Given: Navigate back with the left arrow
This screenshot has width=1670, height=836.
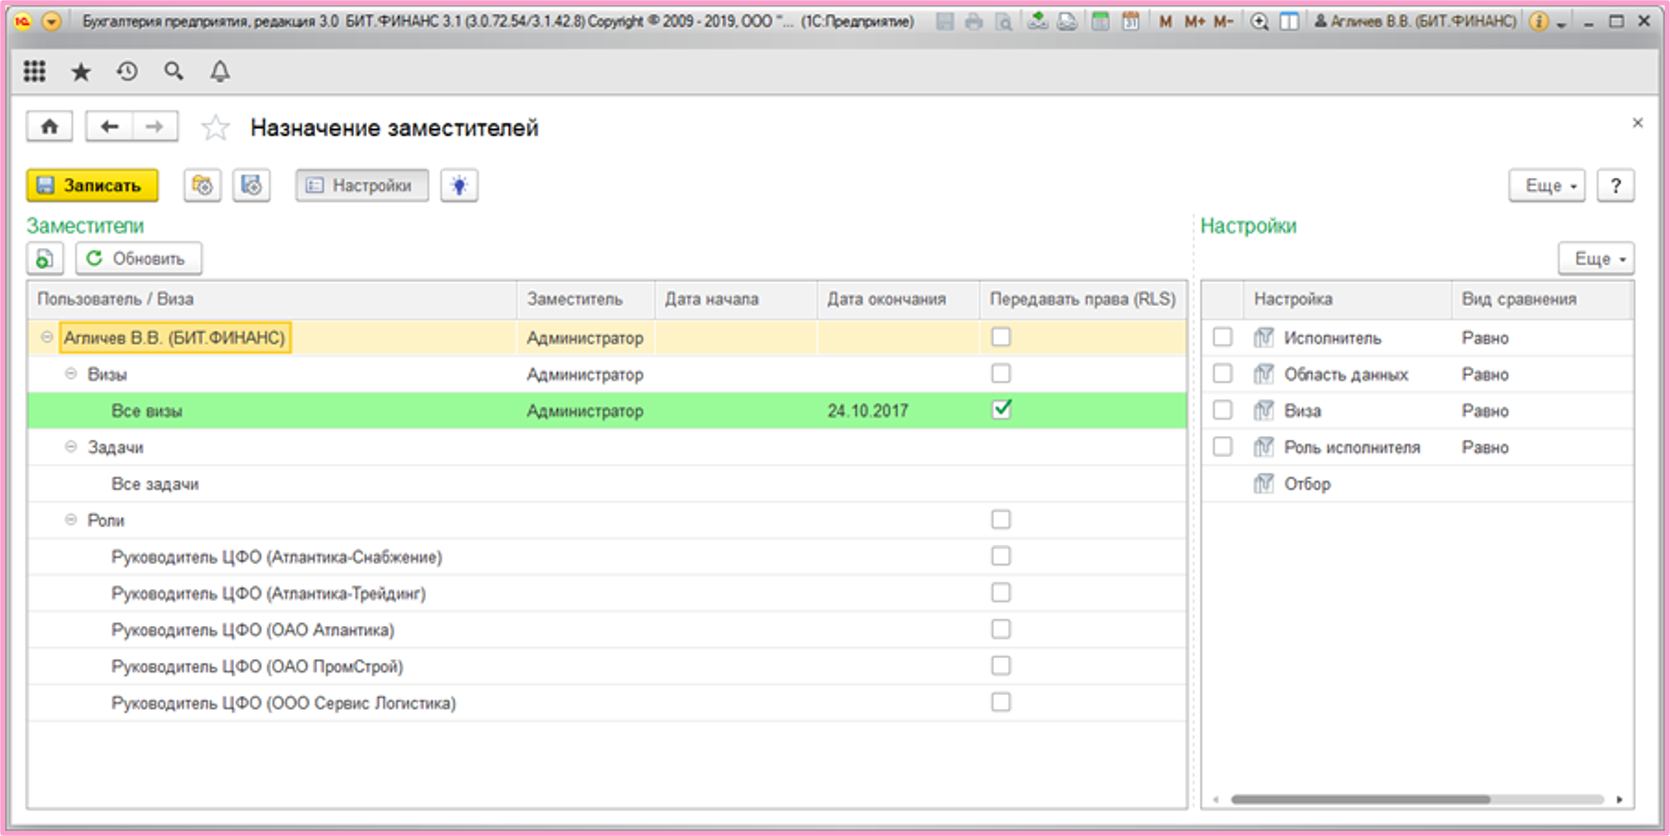Looking at the screenshot, I should point(109,126).
